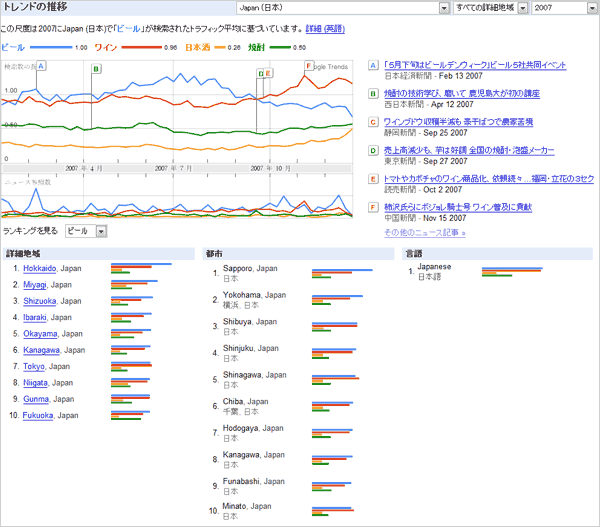Open the Nov 15 2007 Beaujolais headline
This screenshot has width=600, height=527.
pos(458,207)
